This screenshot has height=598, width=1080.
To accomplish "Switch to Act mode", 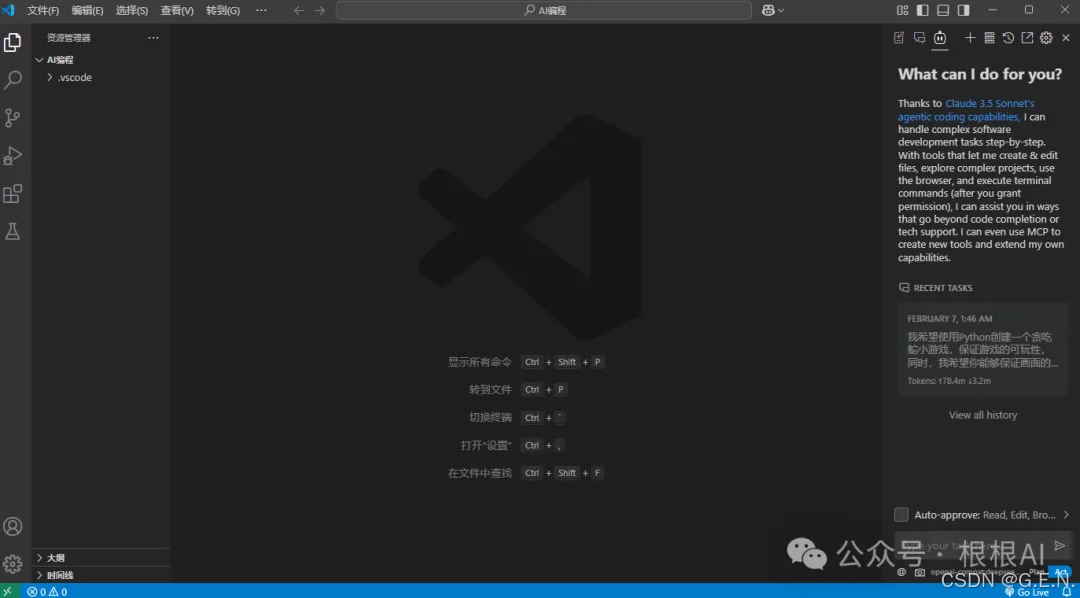I will (x=1060, y=572).
